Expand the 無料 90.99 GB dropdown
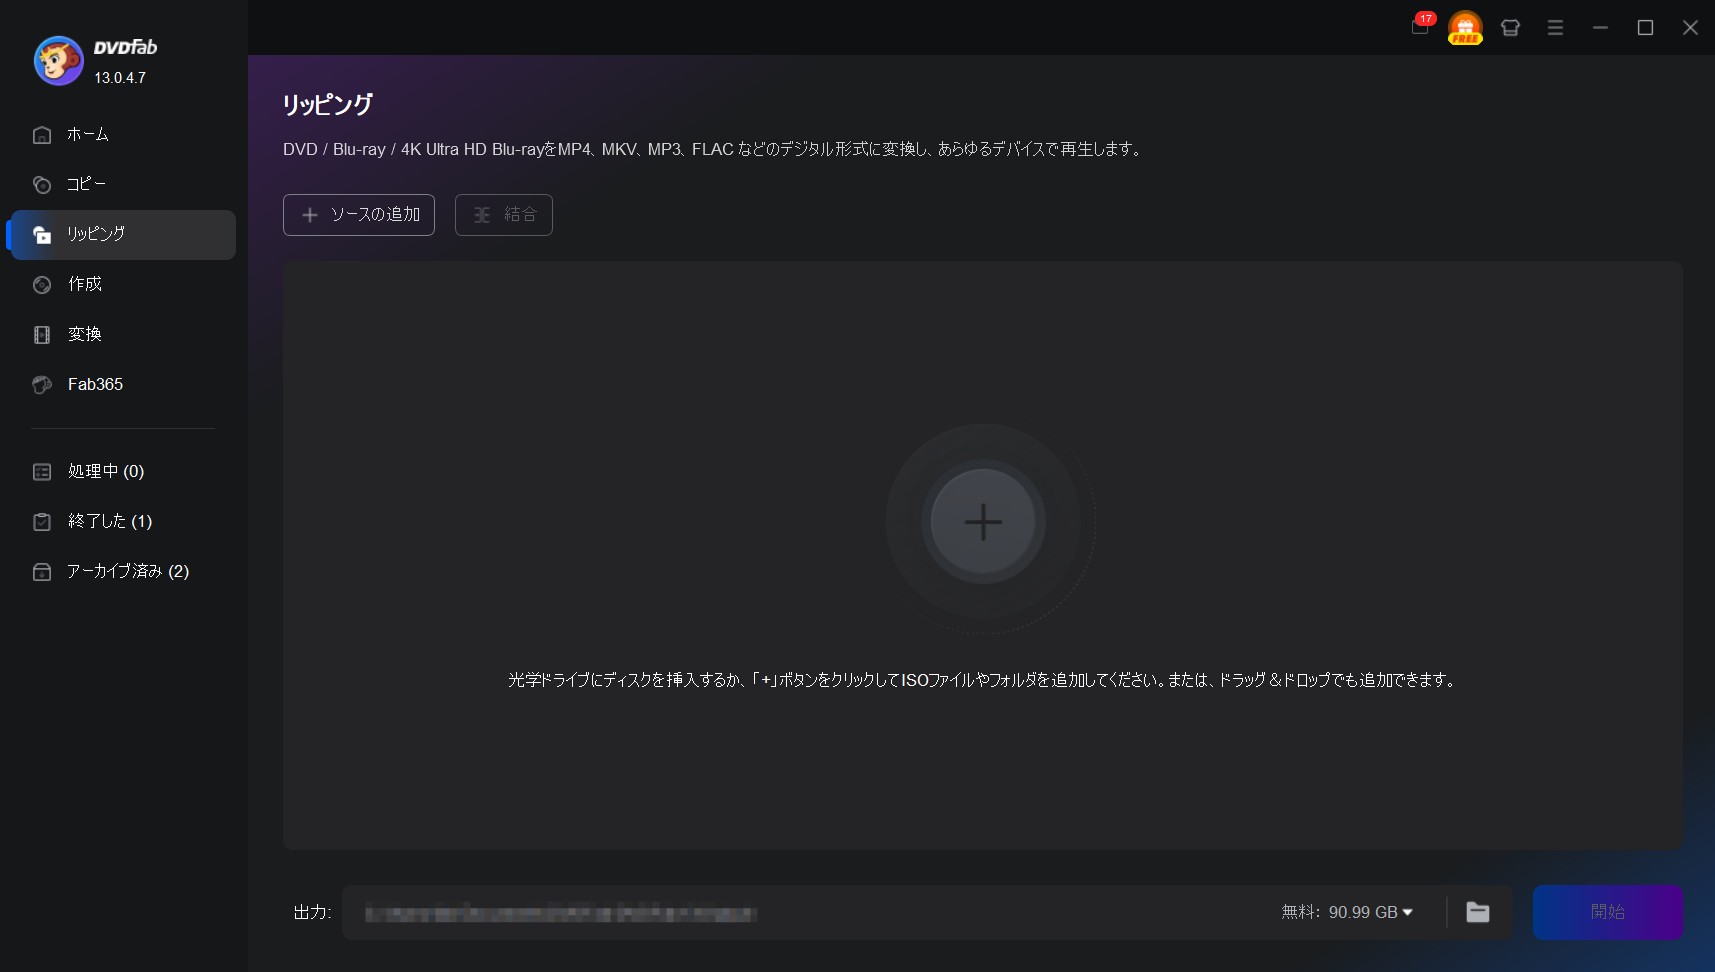 1347,912
